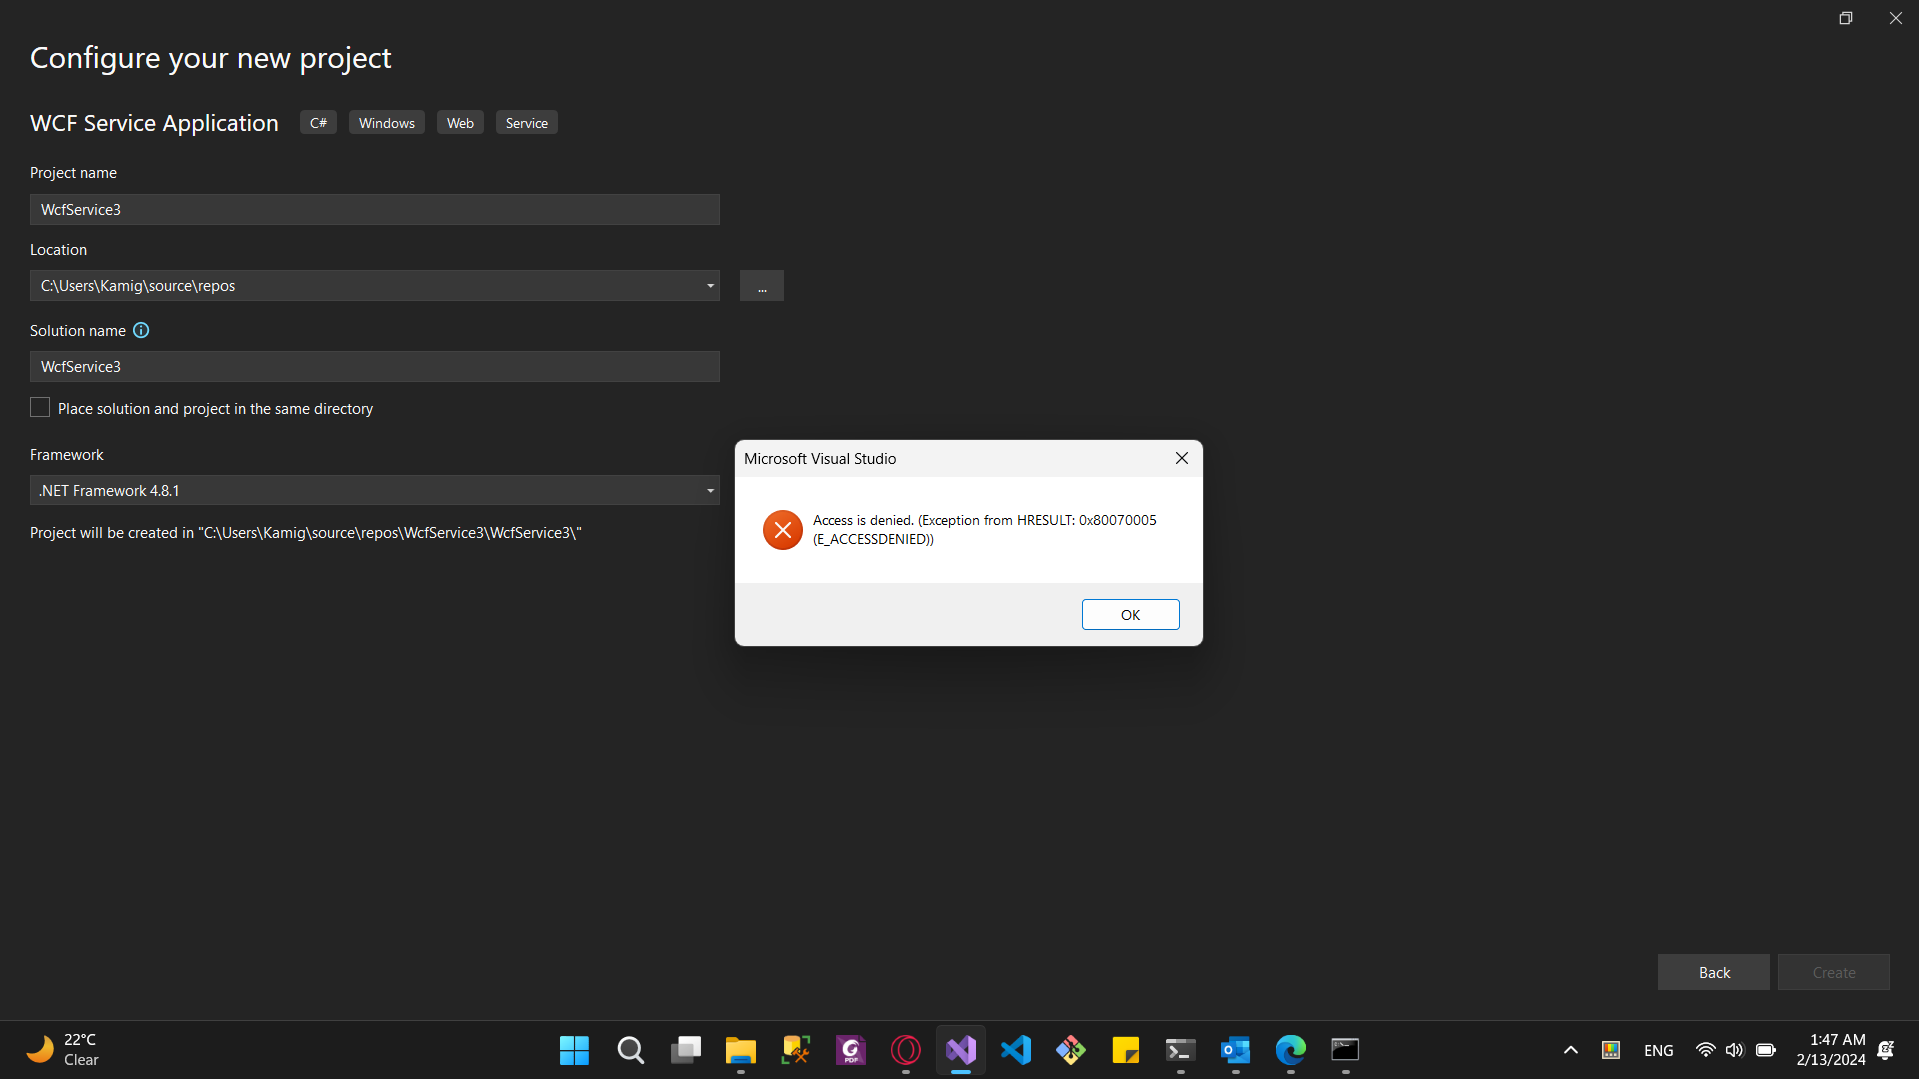
Task: Open the Windows Start menu
Action: coord(575,1050)
